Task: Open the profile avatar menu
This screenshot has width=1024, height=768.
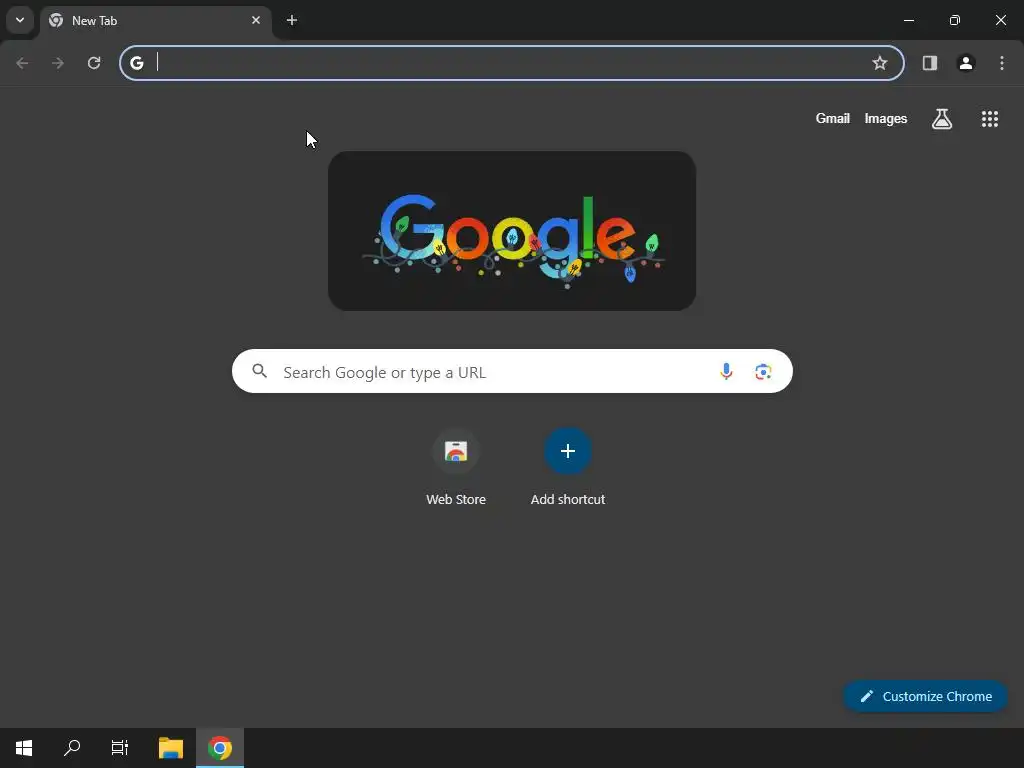Action: (x=966, y=63)
